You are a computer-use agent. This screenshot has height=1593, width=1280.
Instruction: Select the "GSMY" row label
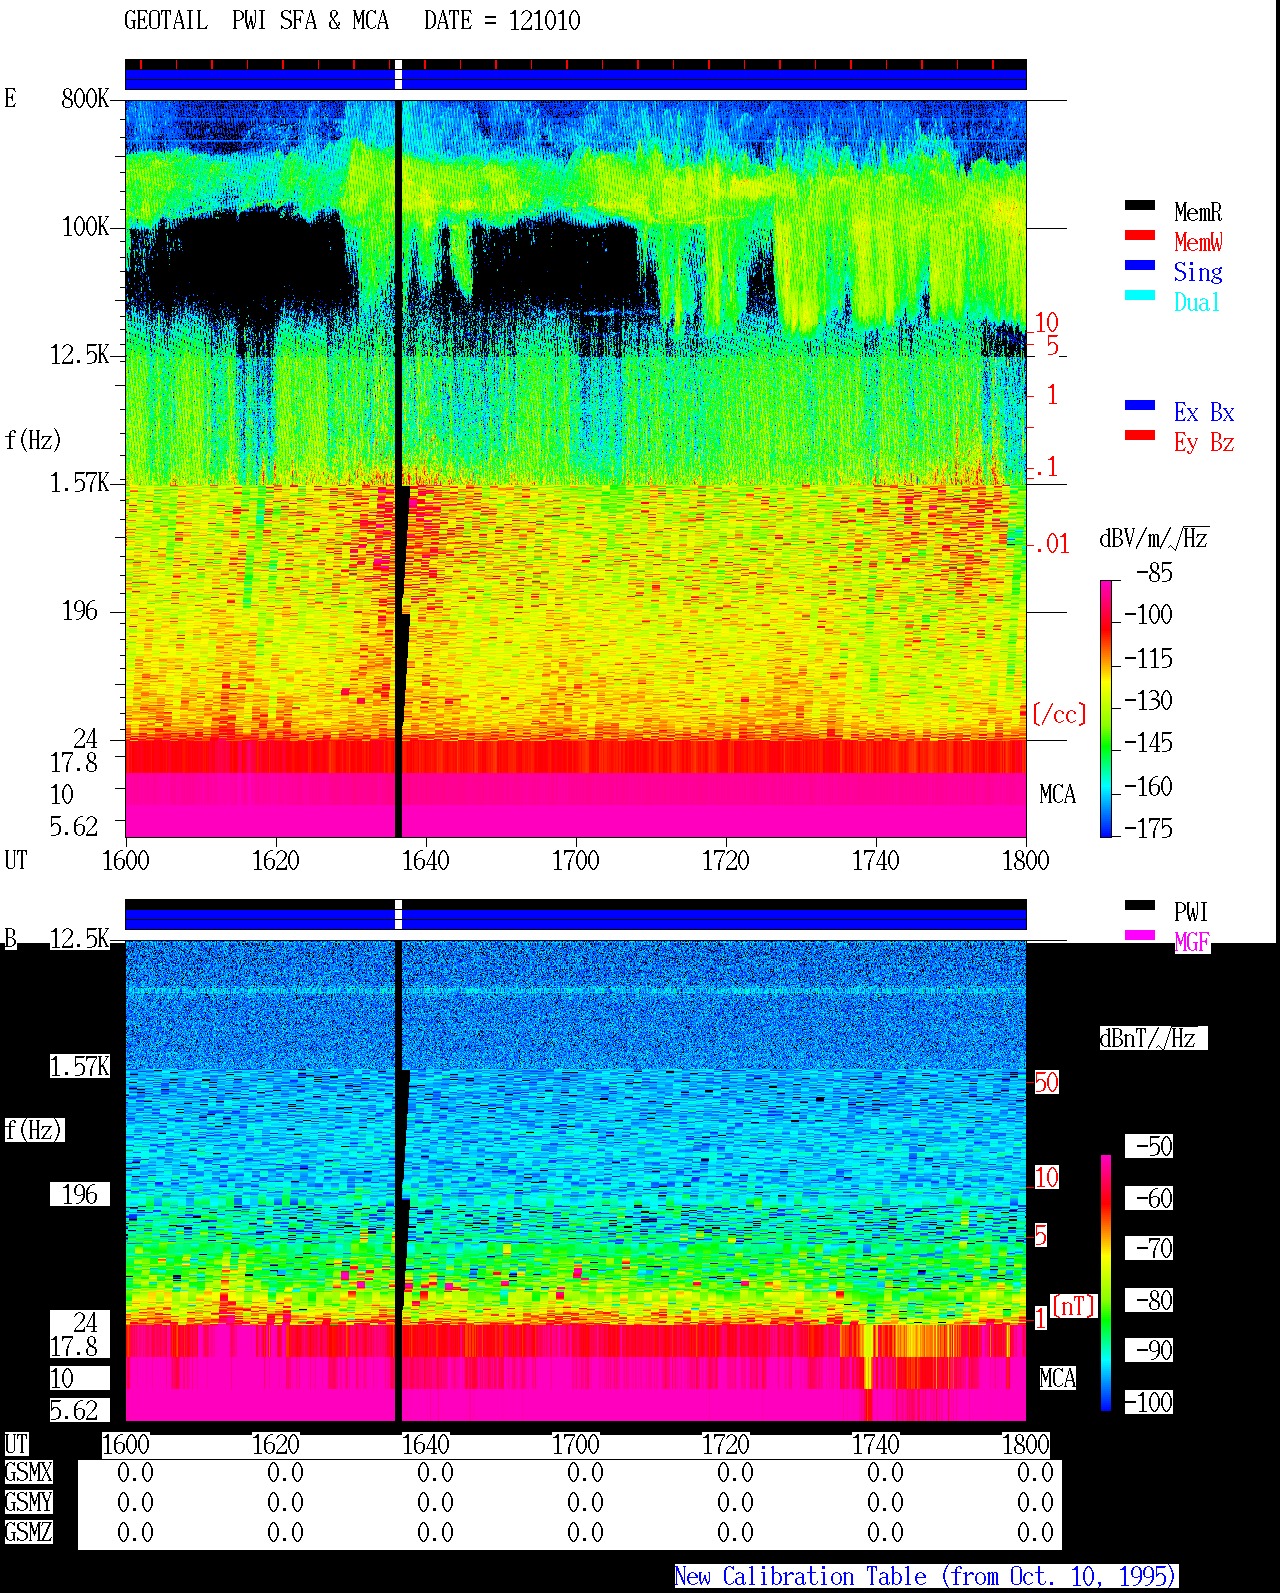pos(28,1503)
